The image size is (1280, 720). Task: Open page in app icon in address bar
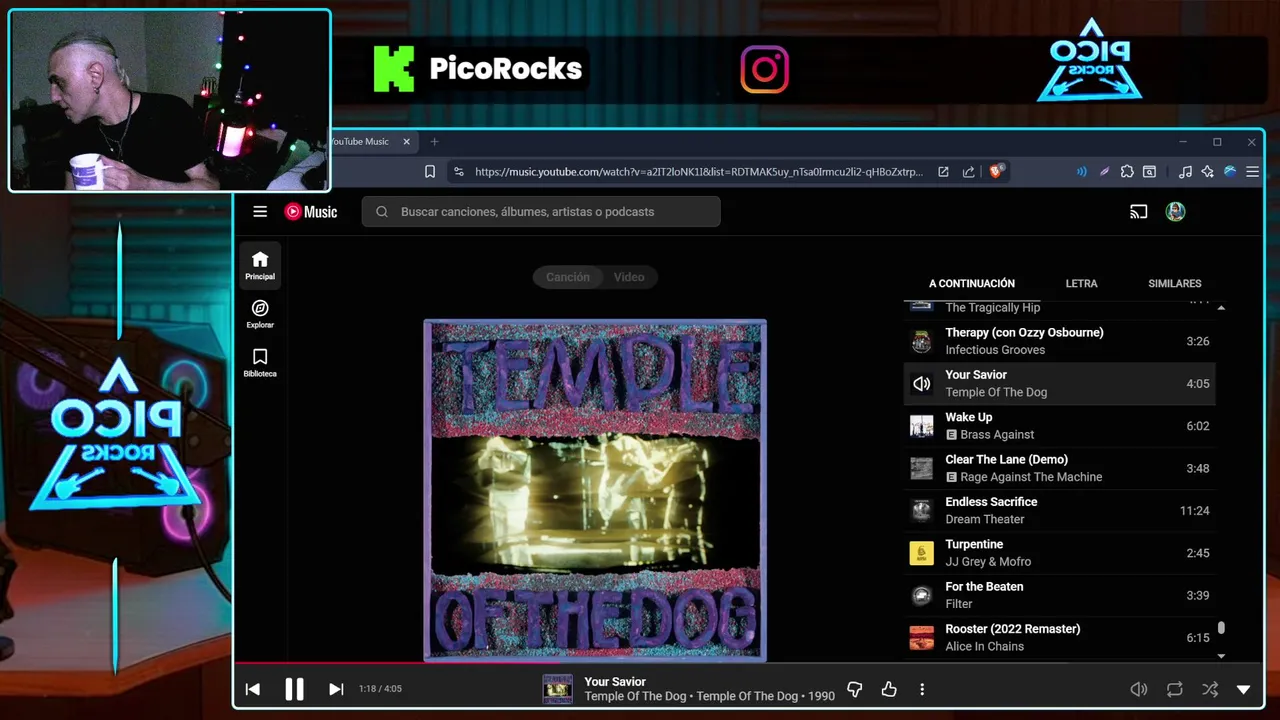pos(943,172)
